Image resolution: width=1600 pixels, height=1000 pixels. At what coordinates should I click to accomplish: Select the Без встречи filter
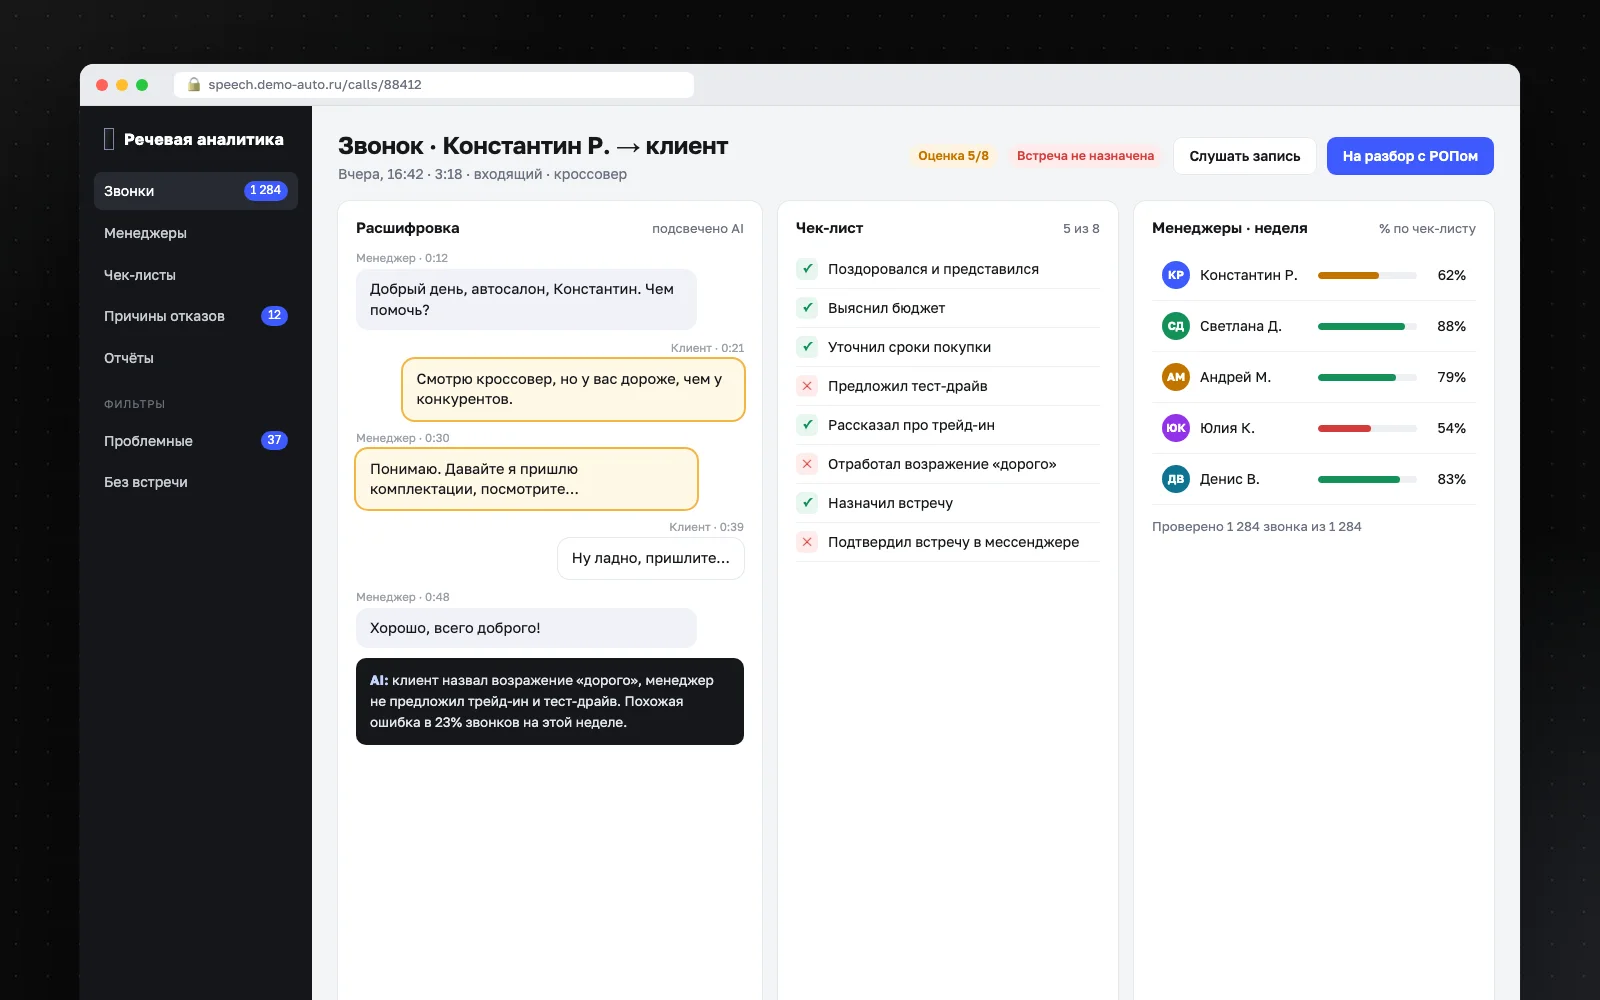pyautogui.click(x=196, y=482)
